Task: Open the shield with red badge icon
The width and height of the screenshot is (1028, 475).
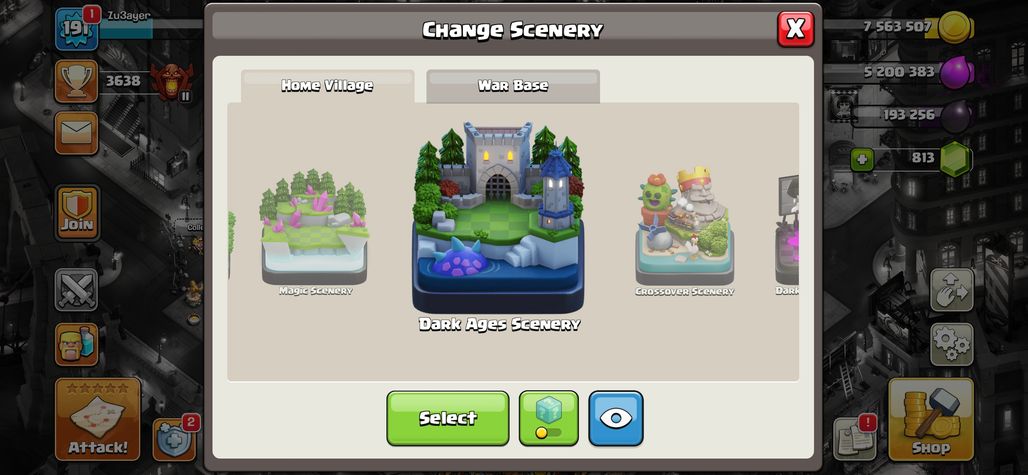Action: [x=174, y=438]
